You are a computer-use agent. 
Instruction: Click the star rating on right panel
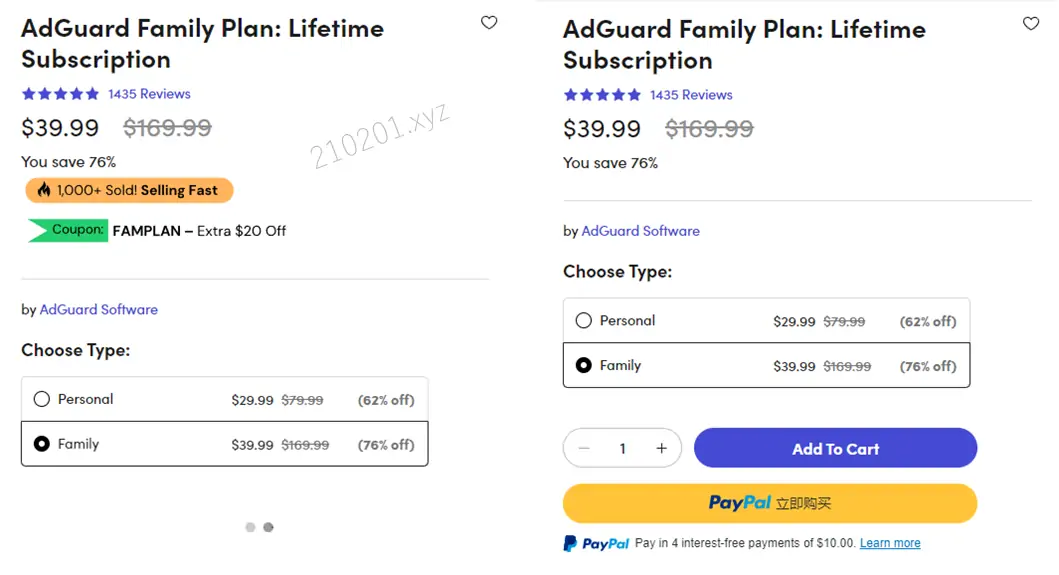point(602,95)
